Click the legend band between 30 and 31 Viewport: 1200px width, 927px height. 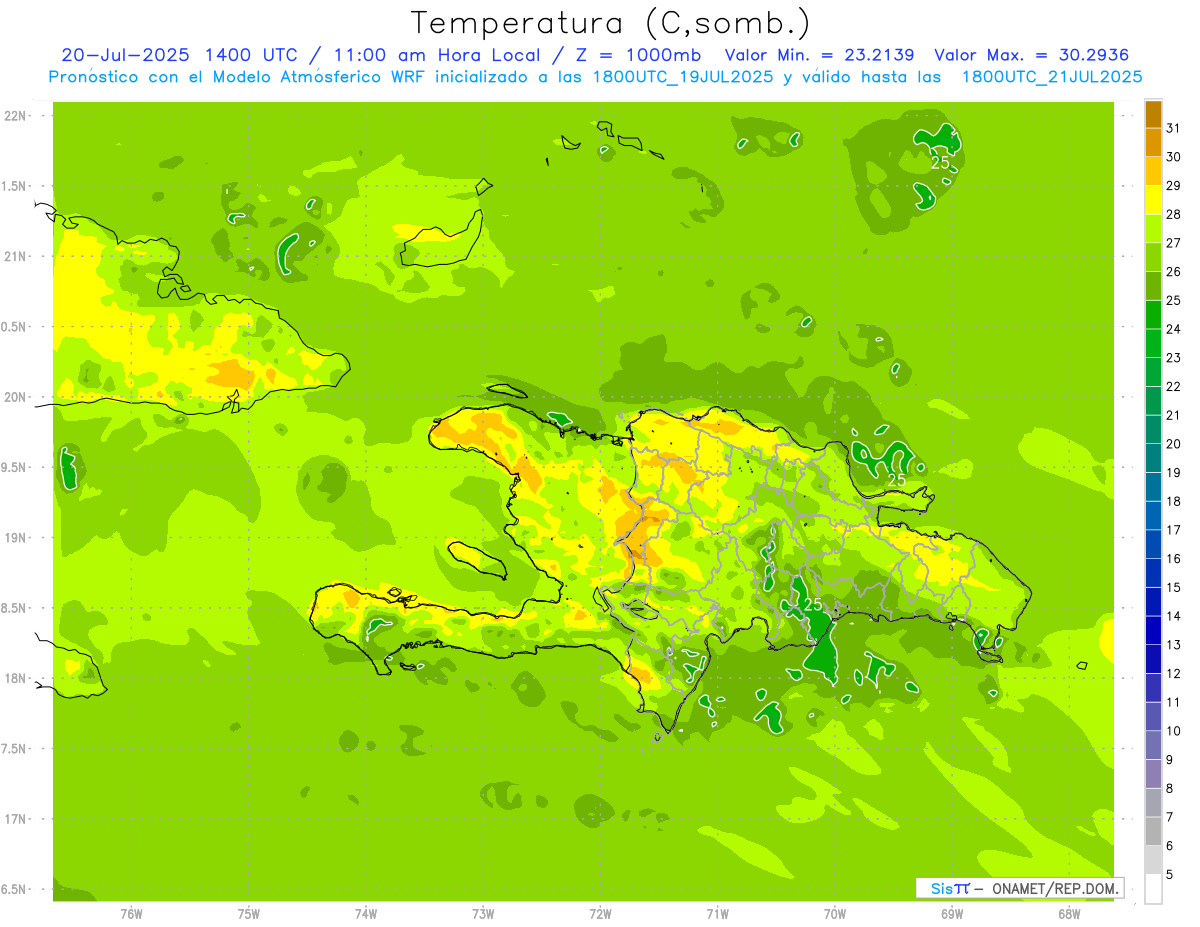(x=1153, y=143)
